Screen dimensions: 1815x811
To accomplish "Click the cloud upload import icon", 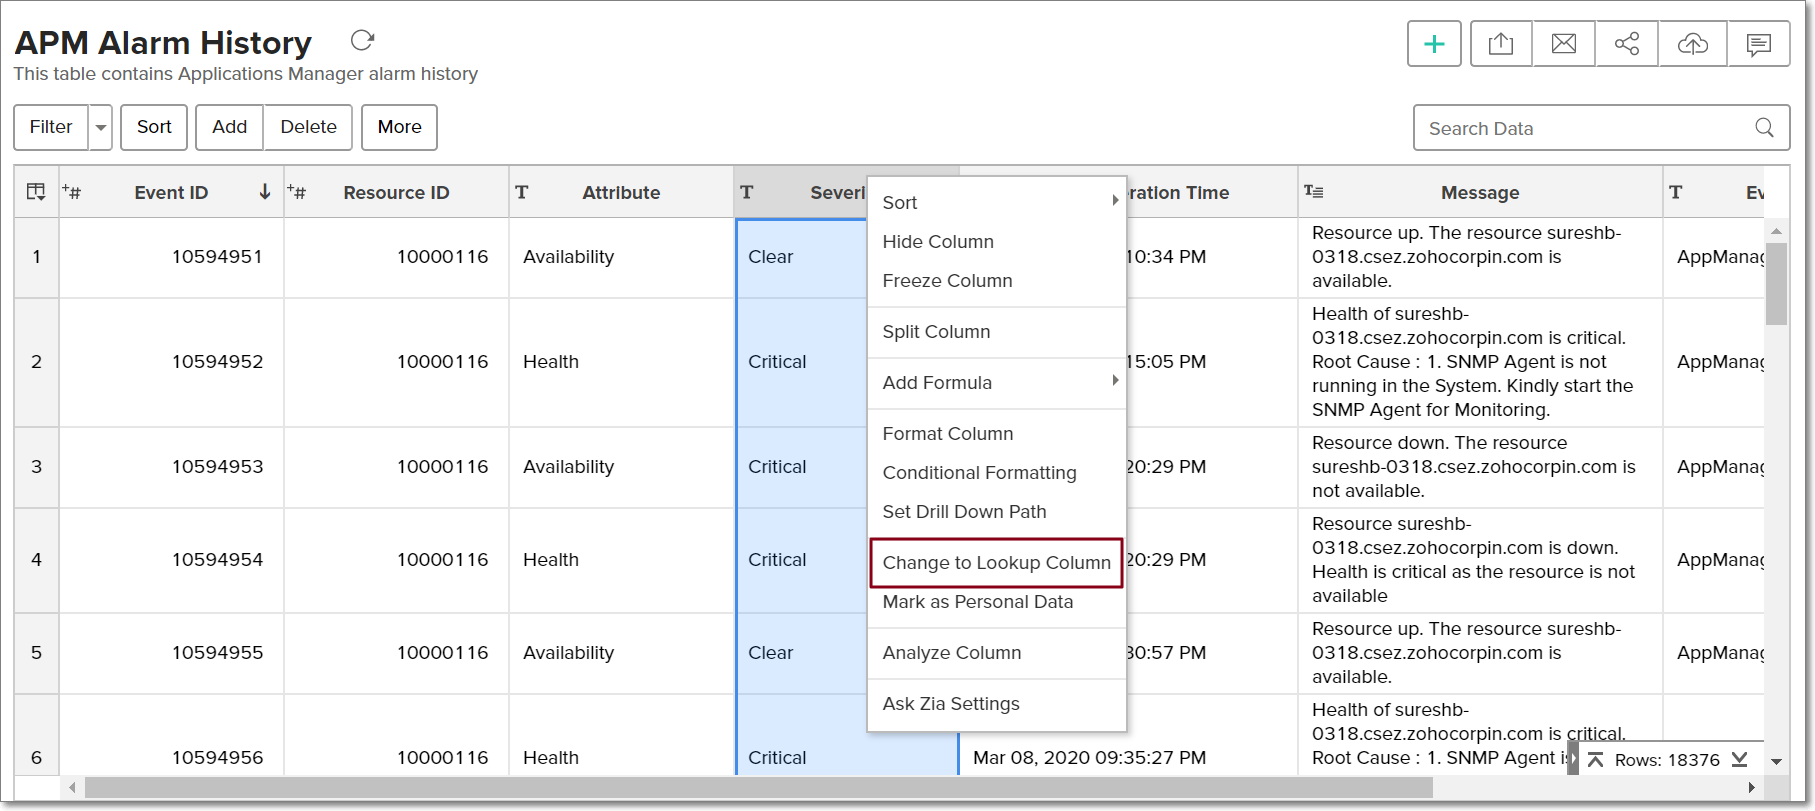I will pos(1692,44).
